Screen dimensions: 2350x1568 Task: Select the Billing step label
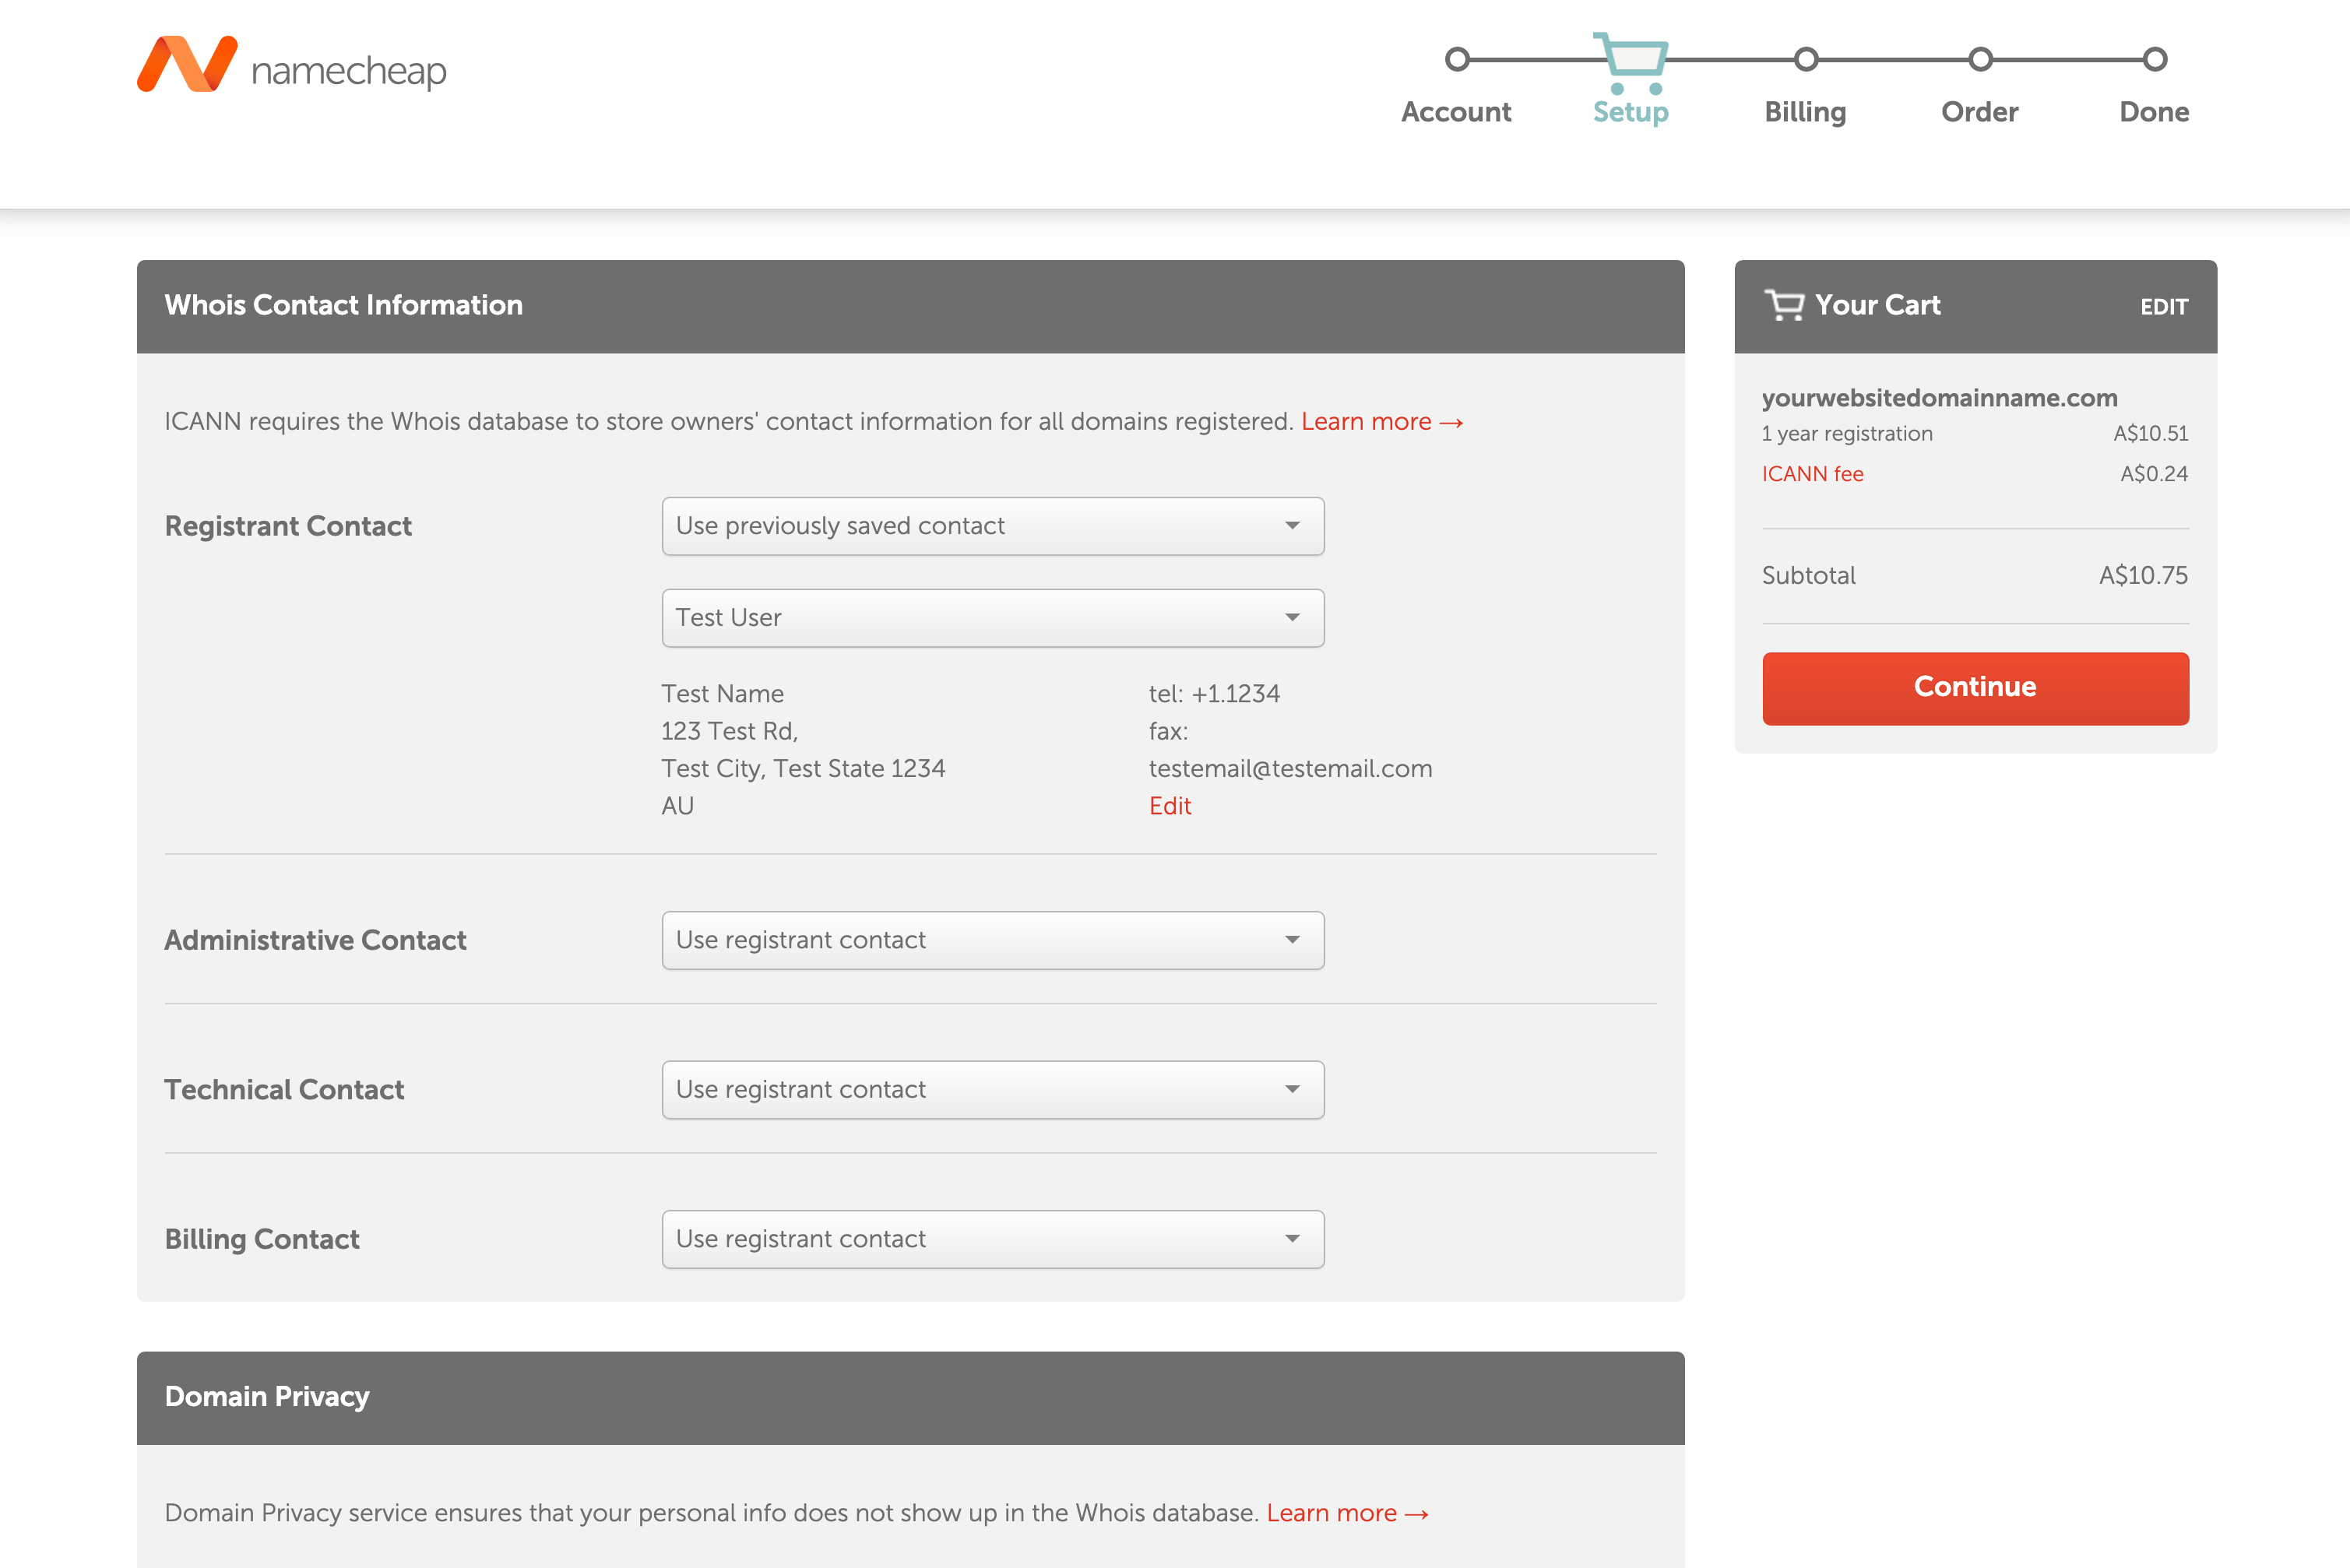(x=1805, y=112)
